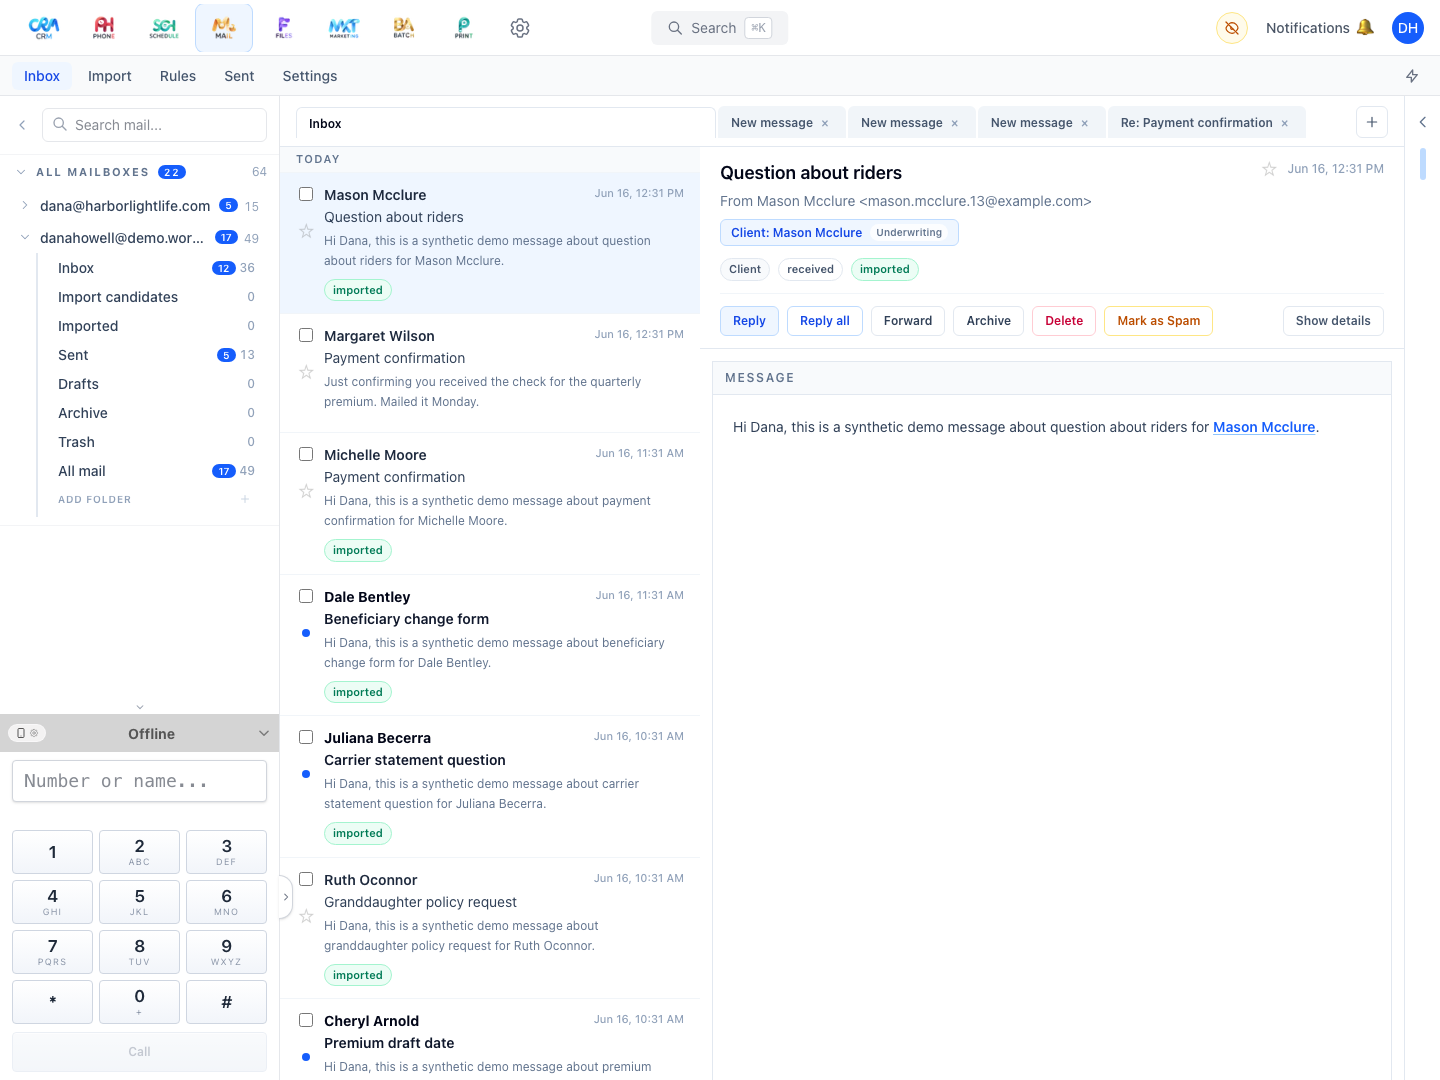Expand the dialer side panel arrow
The width and height of the screenshot is (1440, 1080).
pos(285,897)
